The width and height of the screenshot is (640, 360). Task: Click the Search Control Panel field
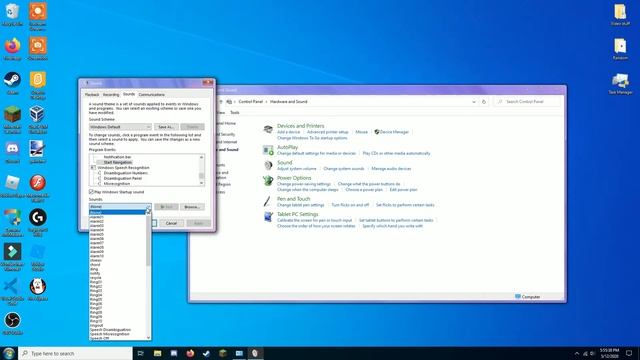(x=527, y=102)
